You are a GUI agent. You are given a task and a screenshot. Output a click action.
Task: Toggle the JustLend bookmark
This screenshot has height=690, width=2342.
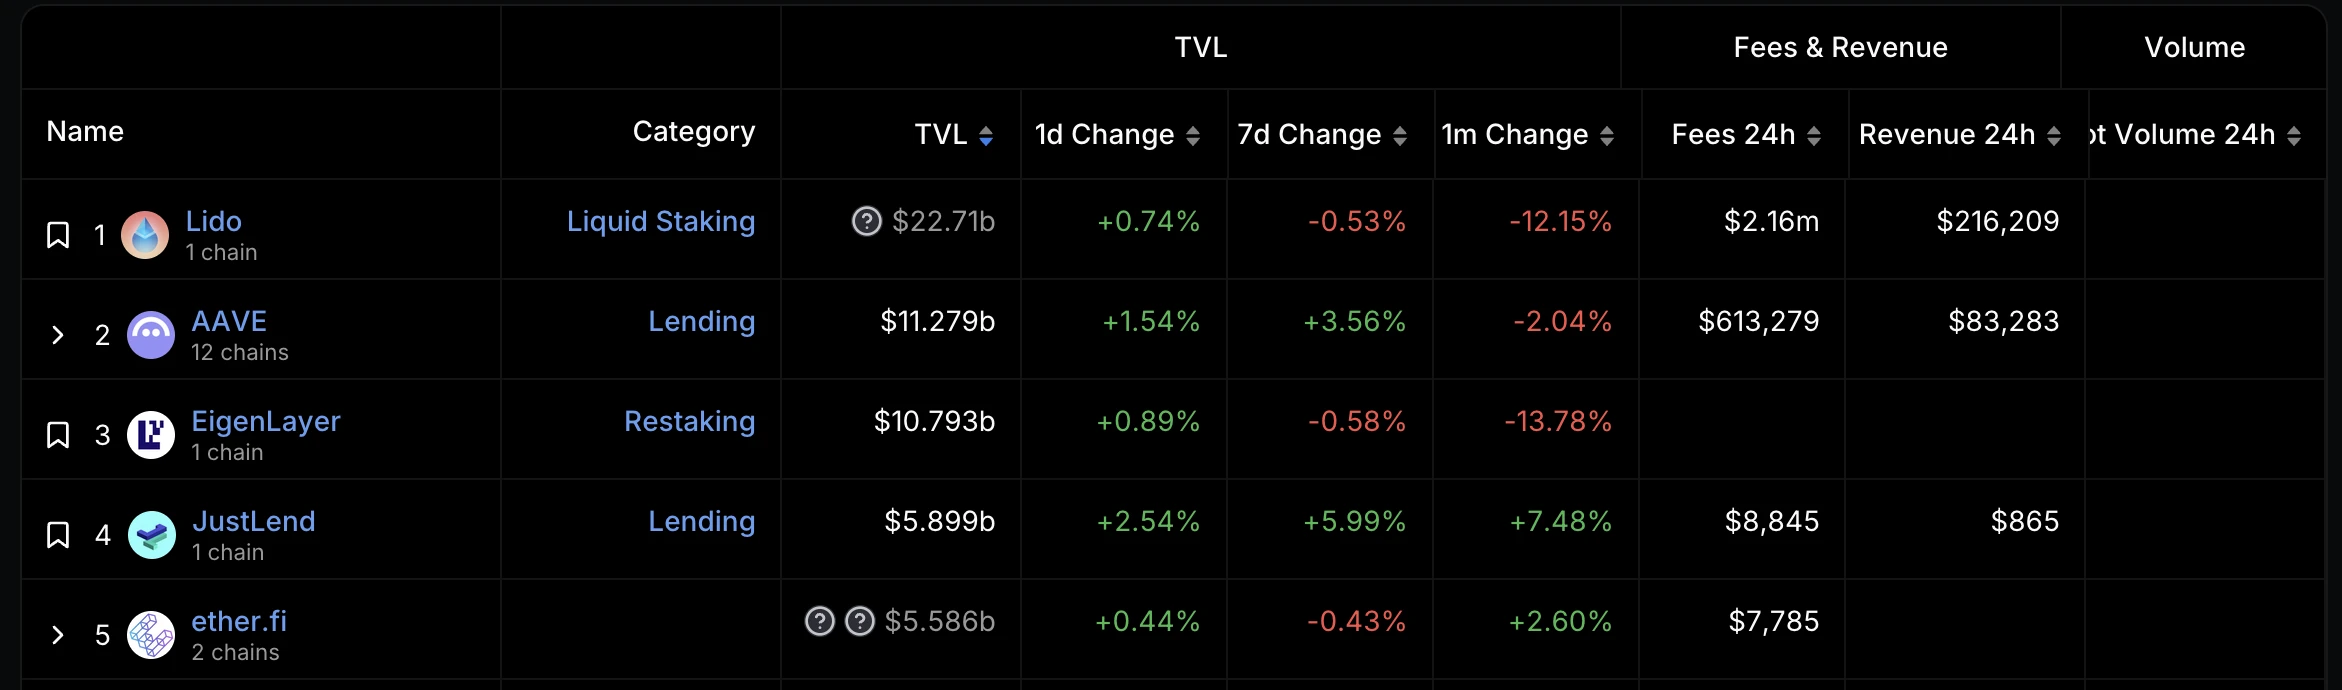point(58,535)
